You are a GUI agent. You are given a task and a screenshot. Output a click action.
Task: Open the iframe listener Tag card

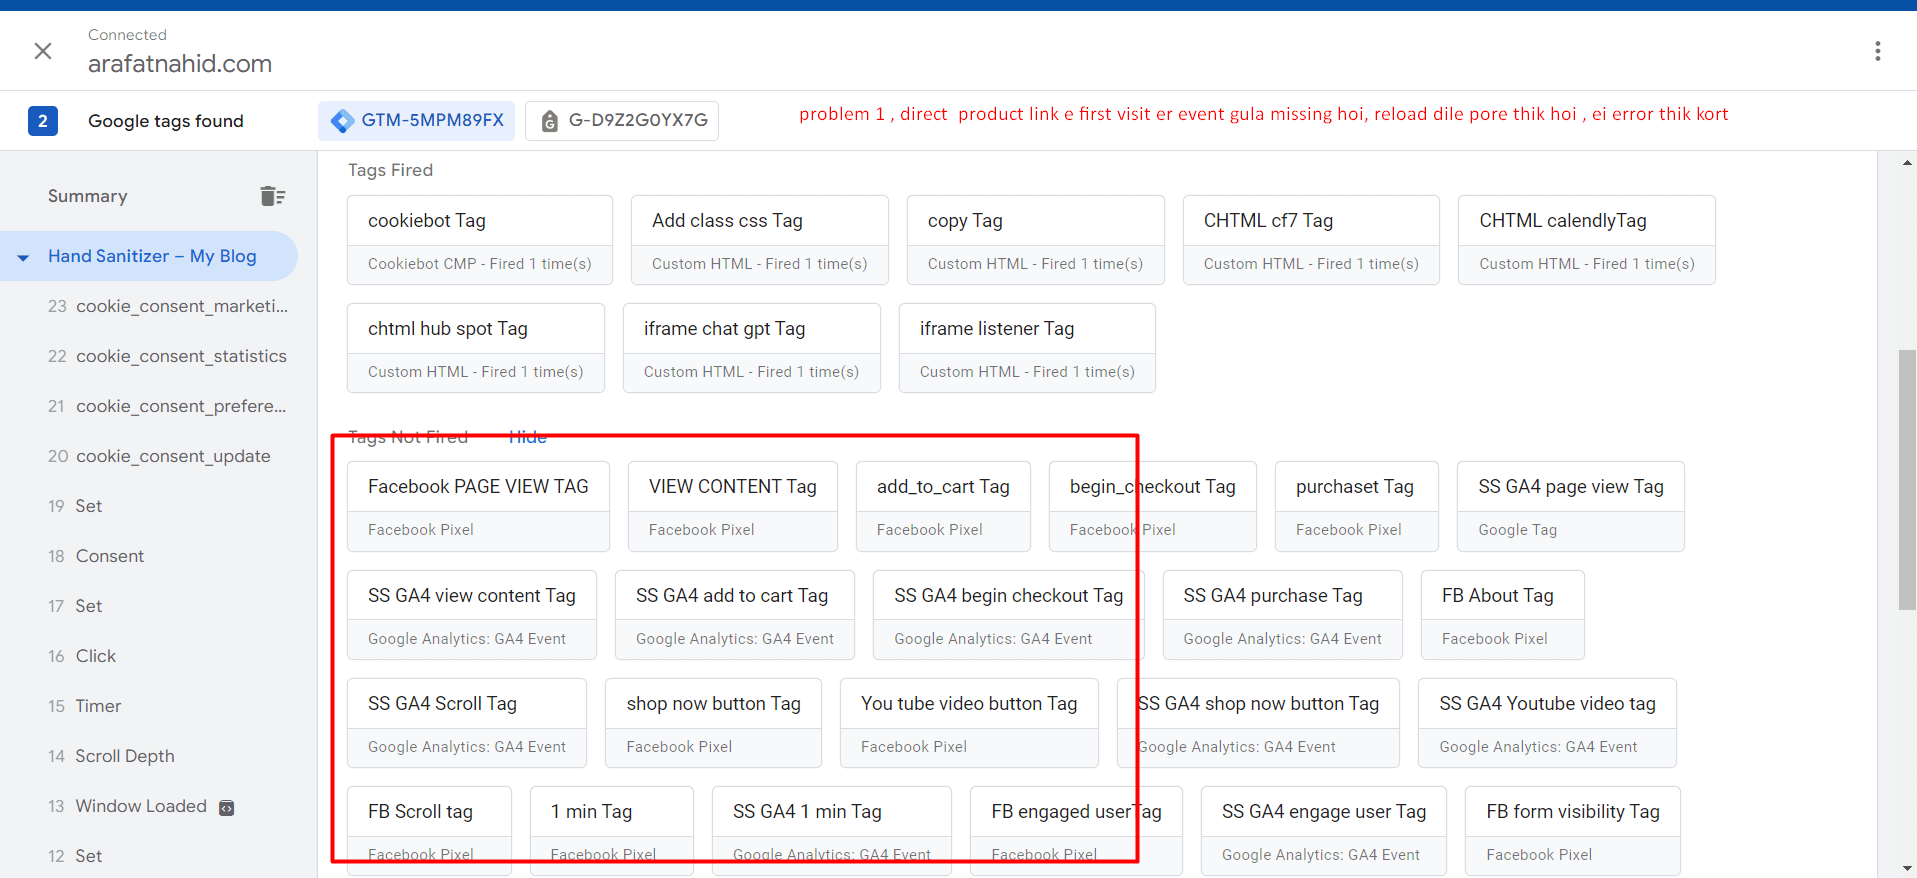[1028, 348]
